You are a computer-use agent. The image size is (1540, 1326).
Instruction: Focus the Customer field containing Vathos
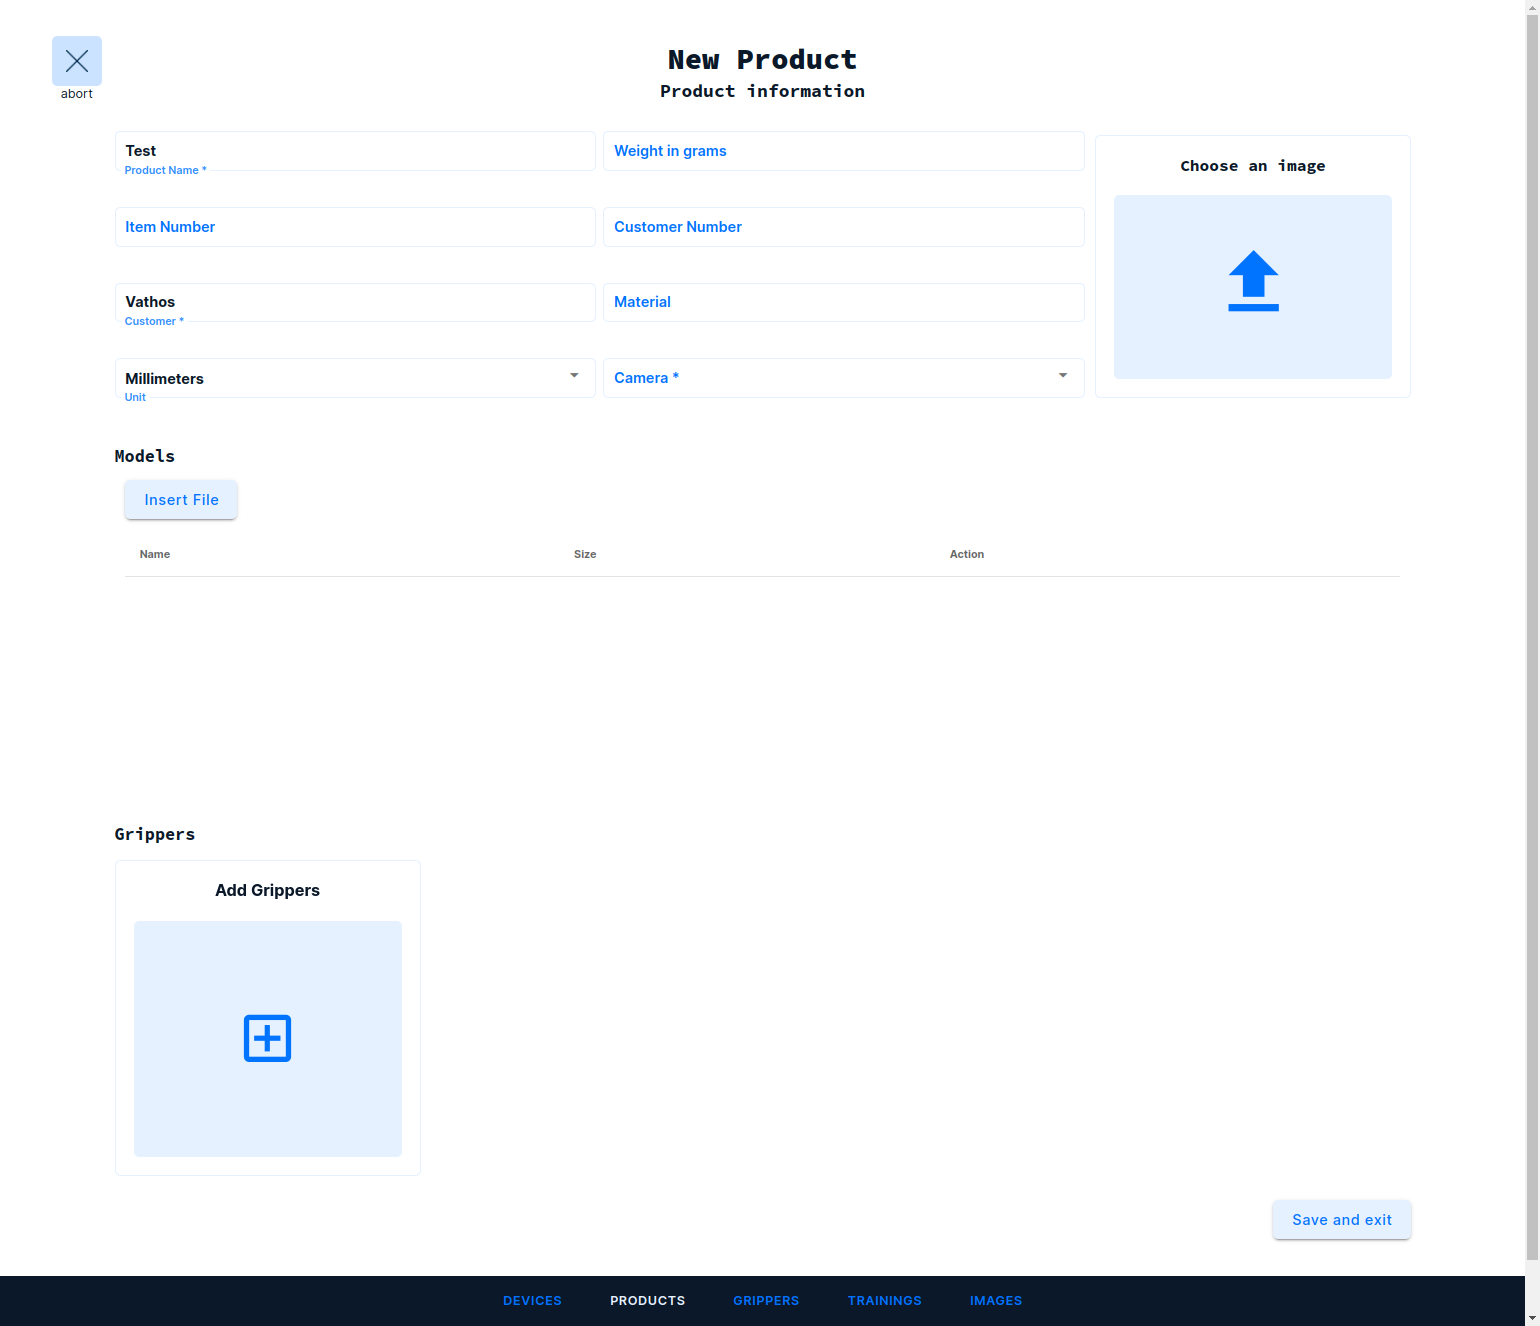pyautogui.click(x=355, y=302)
